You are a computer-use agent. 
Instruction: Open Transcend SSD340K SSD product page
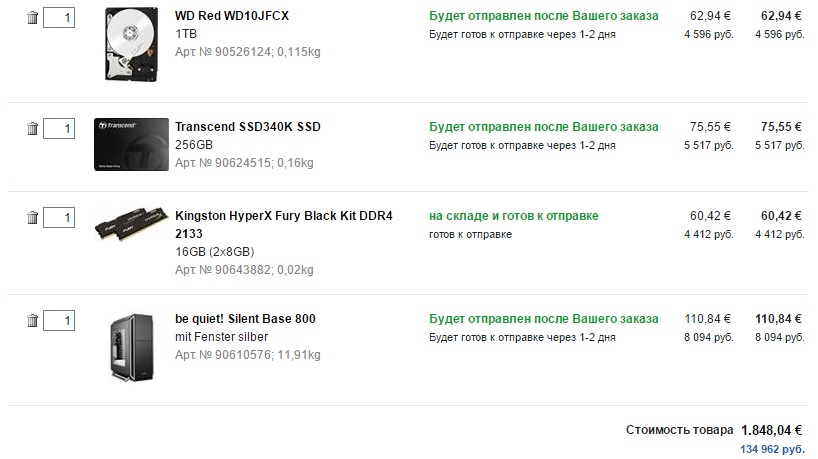[248, 127]
